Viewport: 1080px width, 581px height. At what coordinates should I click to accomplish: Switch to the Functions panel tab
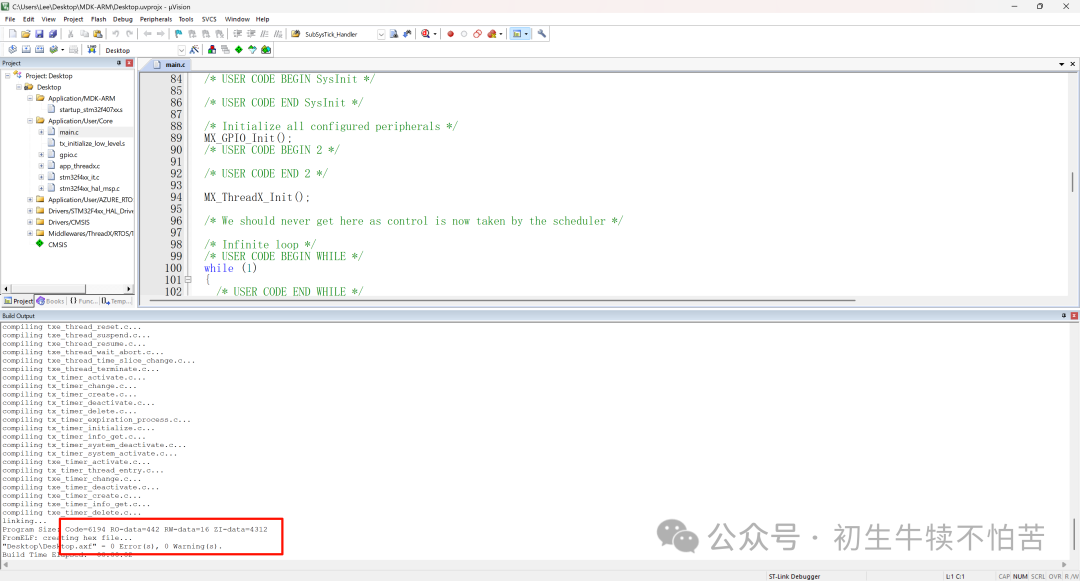pos(83,301)
